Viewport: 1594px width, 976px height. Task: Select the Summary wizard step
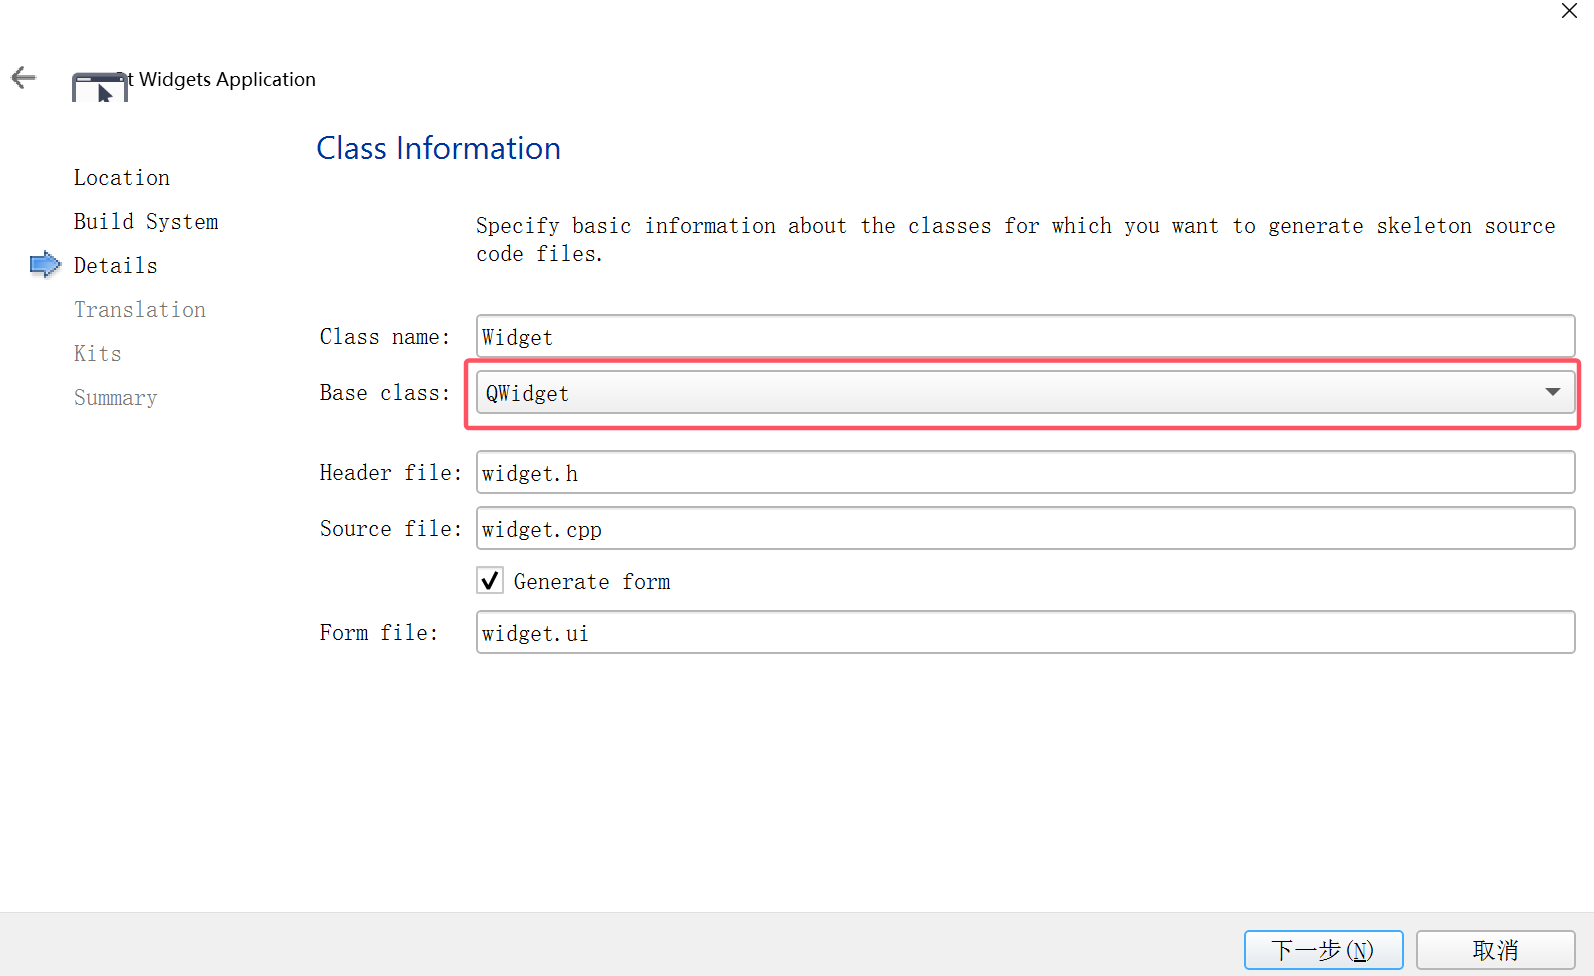116,398
